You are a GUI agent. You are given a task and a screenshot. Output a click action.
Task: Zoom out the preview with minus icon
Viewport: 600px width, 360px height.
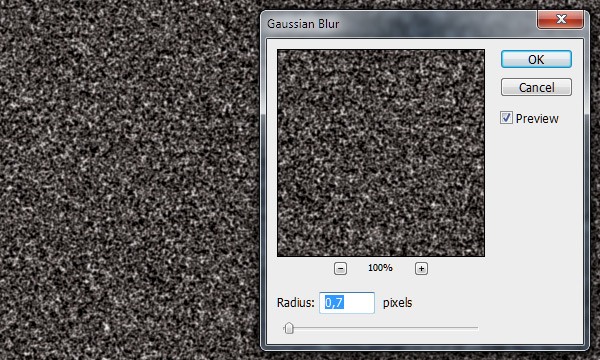(340, 269)
